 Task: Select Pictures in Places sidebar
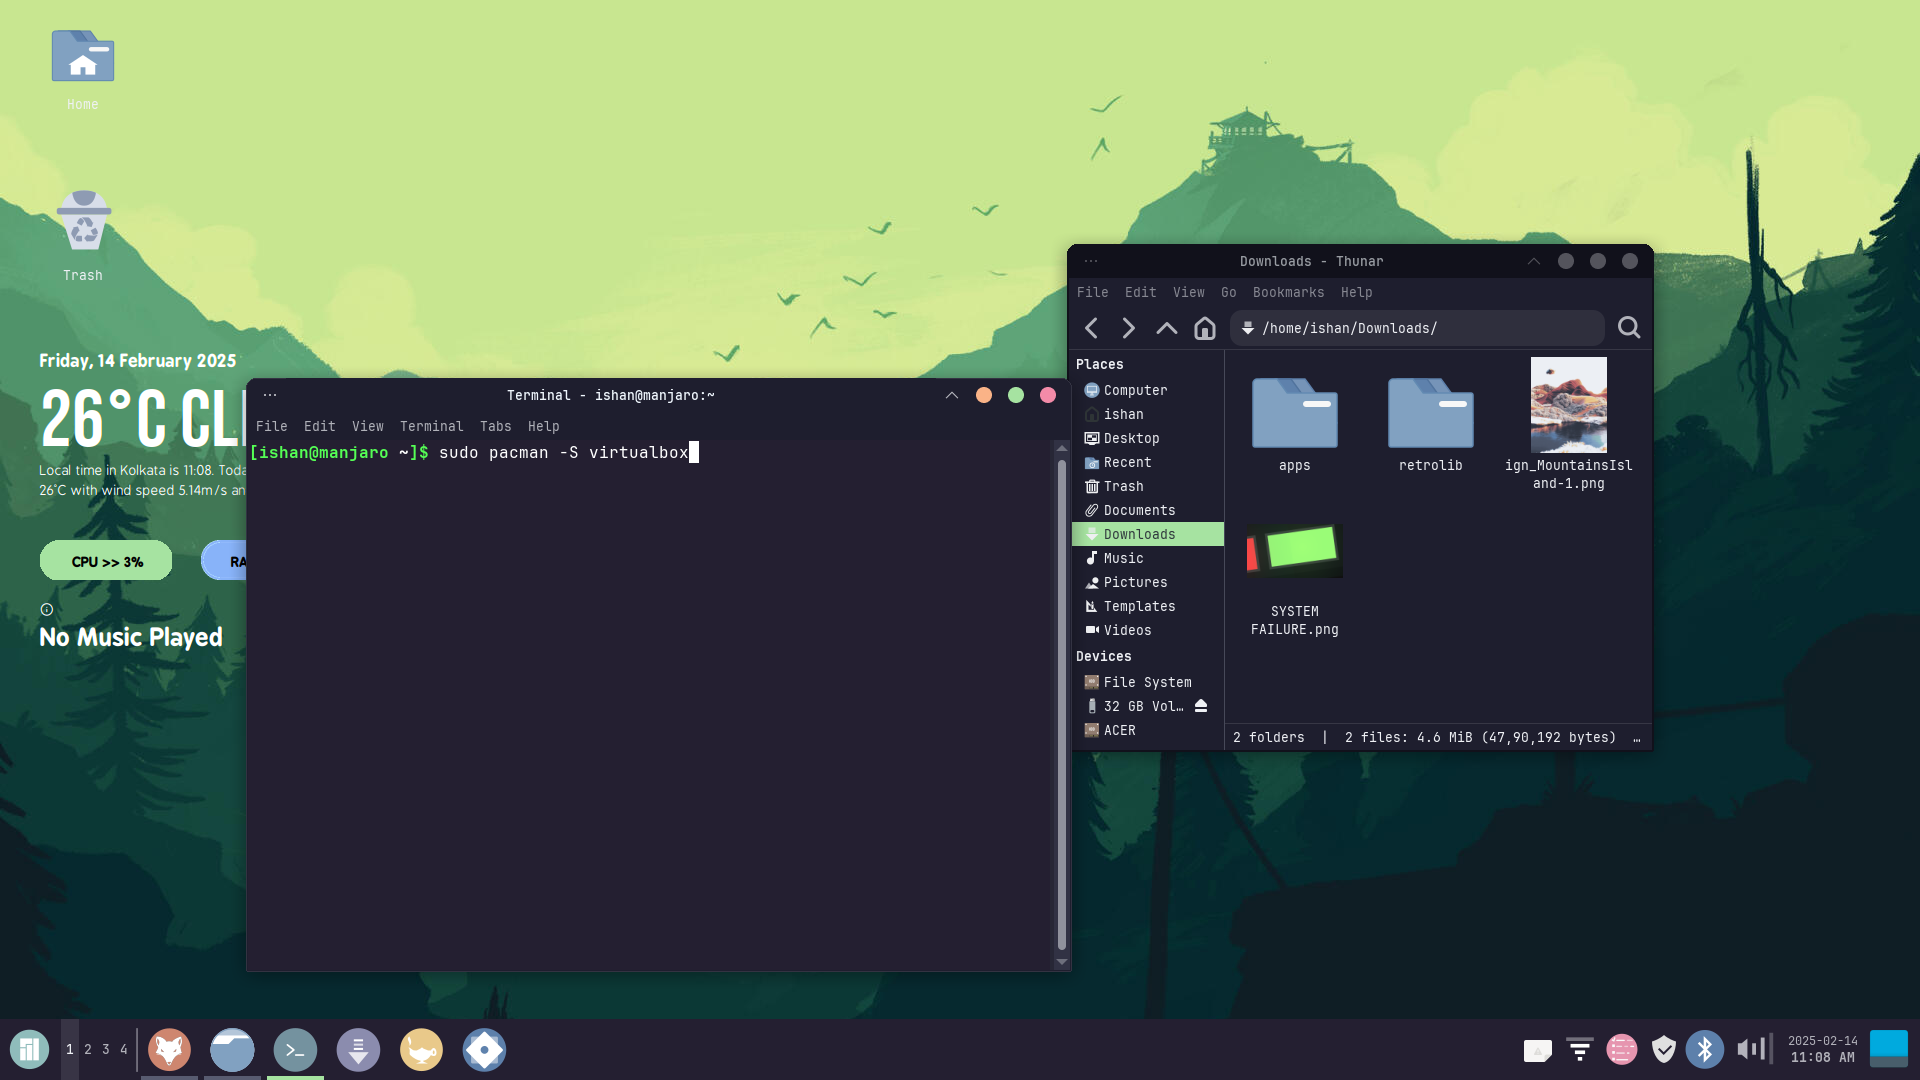(x=1135, y=582)
